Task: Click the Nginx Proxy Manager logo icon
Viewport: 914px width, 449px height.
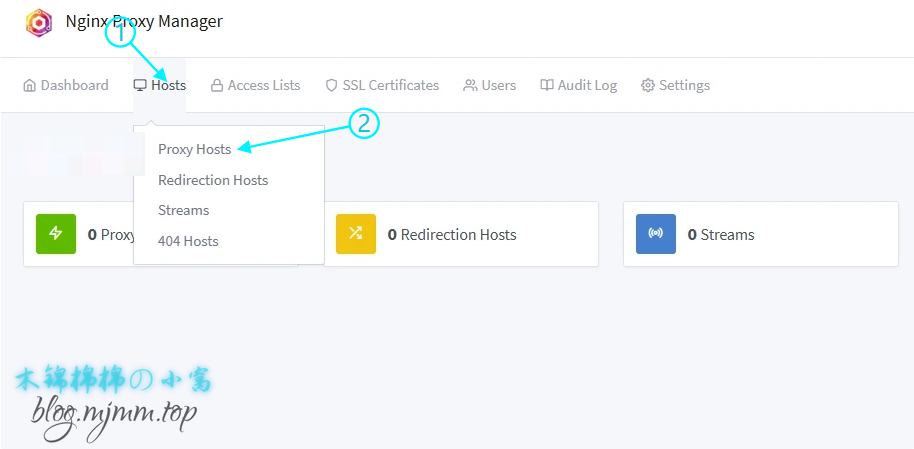Action: (x=39, y=22)
